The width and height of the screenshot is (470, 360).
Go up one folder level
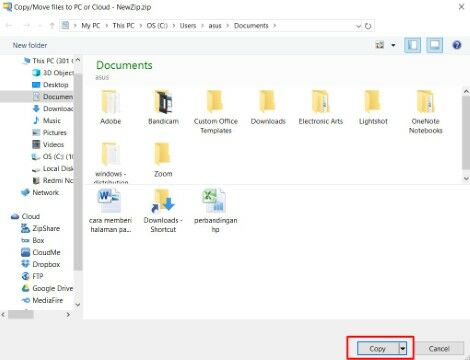(x=52, y=25)
